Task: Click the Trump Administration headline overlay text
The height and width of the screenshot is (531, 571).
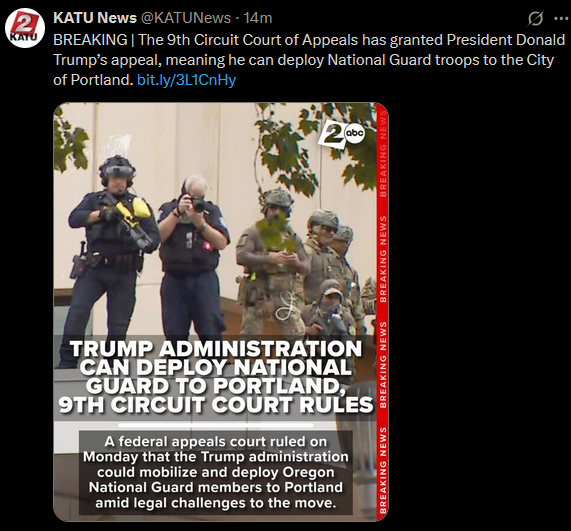Action: [216, 377]
